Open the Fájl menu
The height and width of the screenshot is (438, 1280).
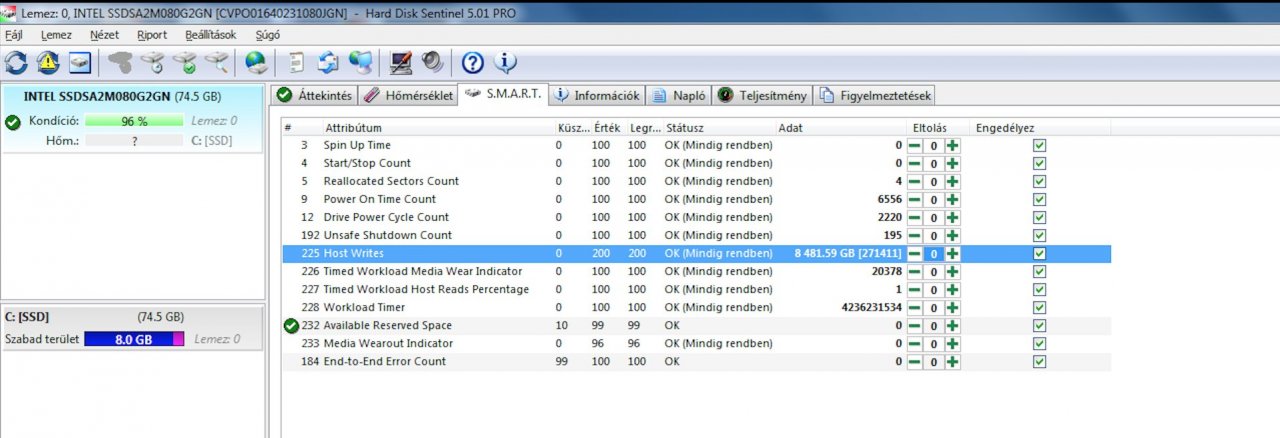coord(14,34)
